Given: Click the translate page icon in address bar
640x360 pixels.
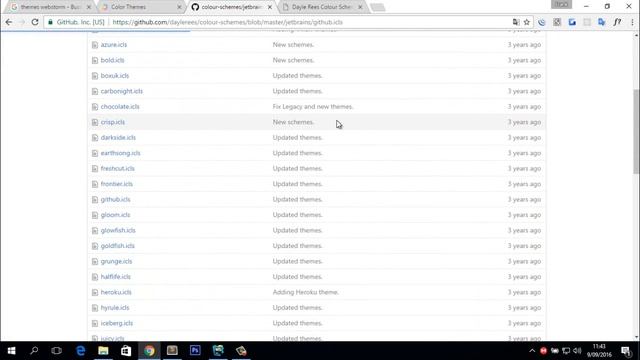Looking at the screenshot, I should click(516, 22).
